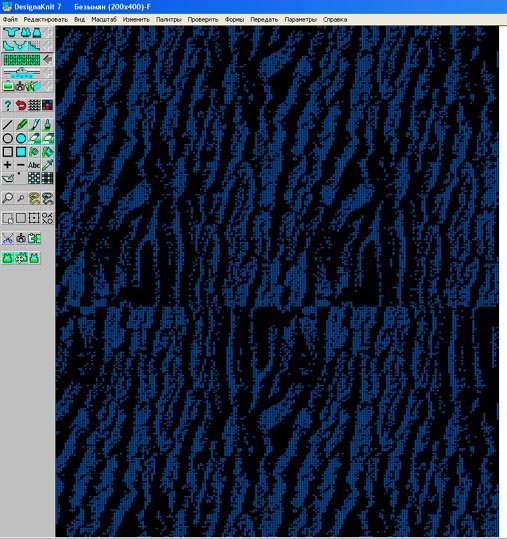Open the help question mark icon
The height and width of the screenshot is (539, 507).
8,105
